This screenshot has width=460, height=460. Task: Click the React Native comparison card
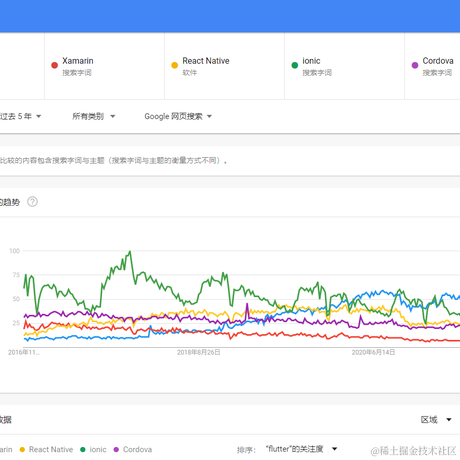[x=224, y=66]
